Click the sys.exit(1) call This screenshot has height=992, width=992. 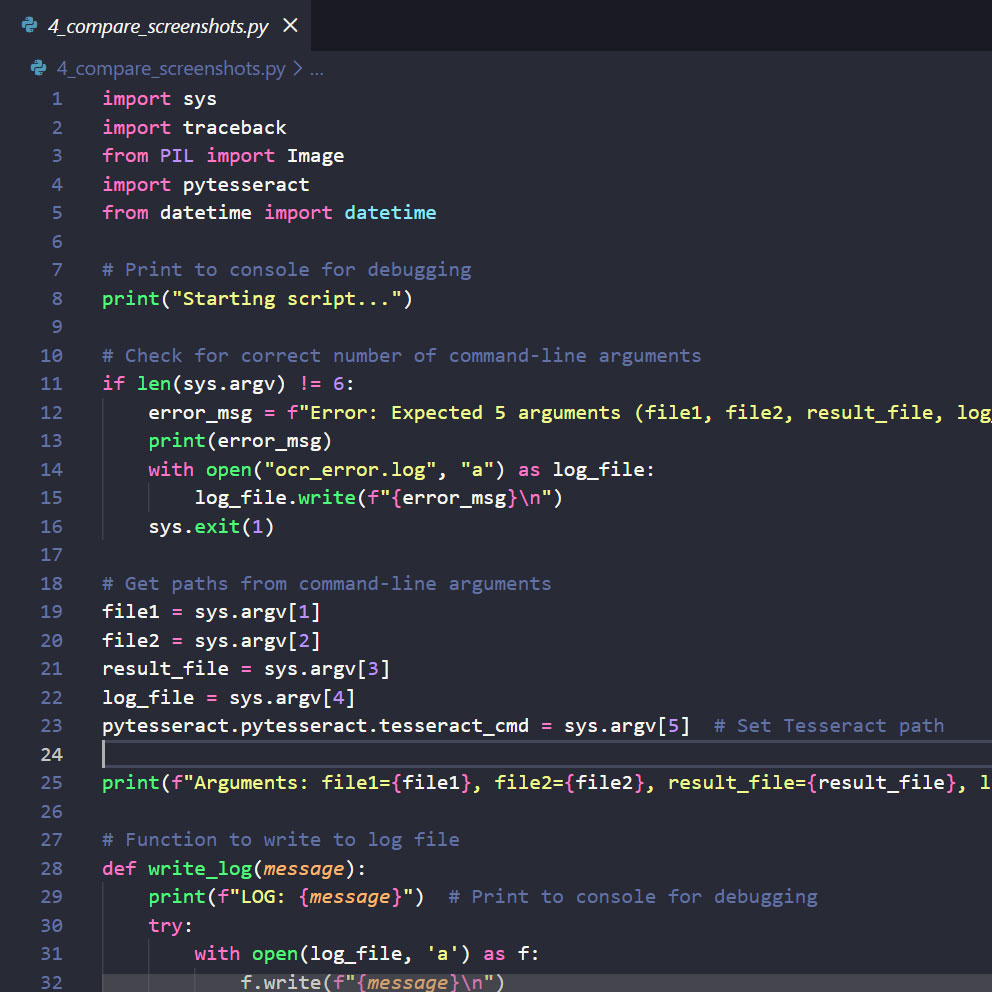click(211, 527)
